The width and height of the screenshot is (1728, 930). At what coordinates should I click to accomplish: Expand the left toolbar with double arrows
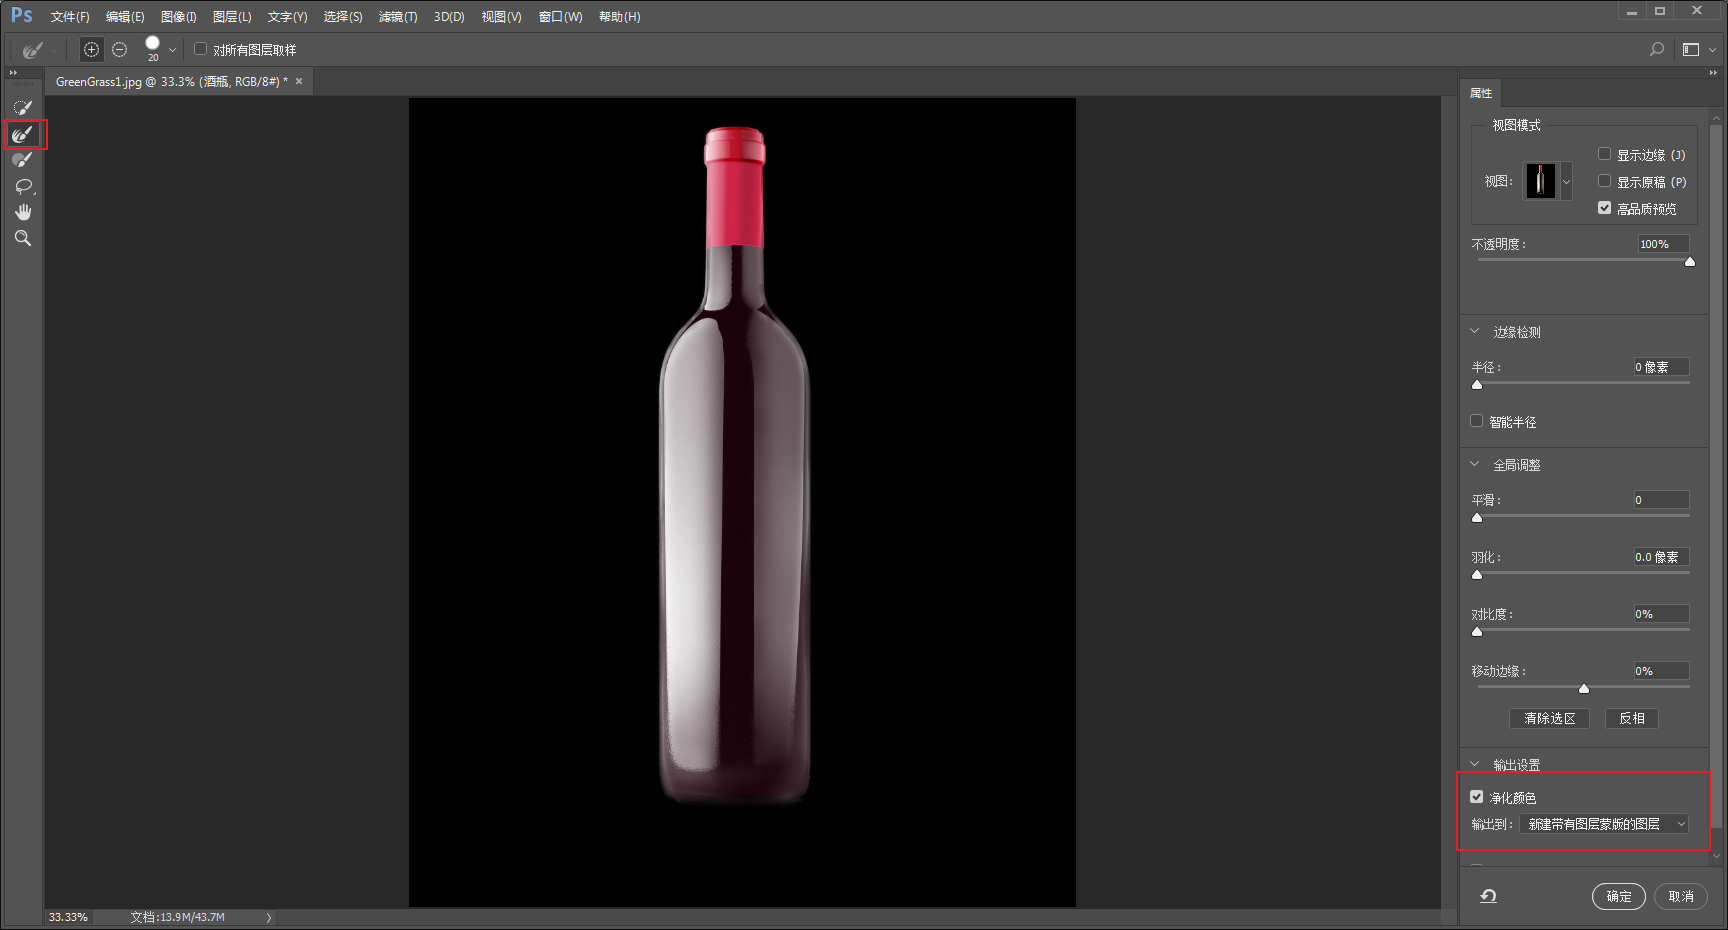pos(13,73)
